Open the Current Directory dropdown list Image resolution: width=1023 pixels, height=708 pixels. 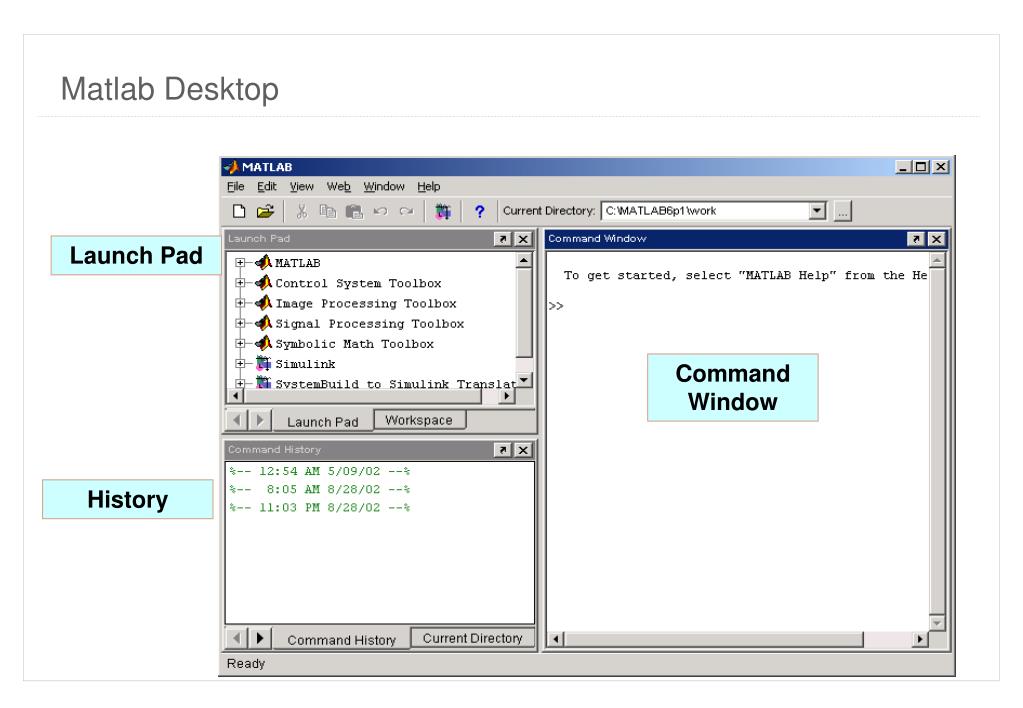click(x=817, y=211)
